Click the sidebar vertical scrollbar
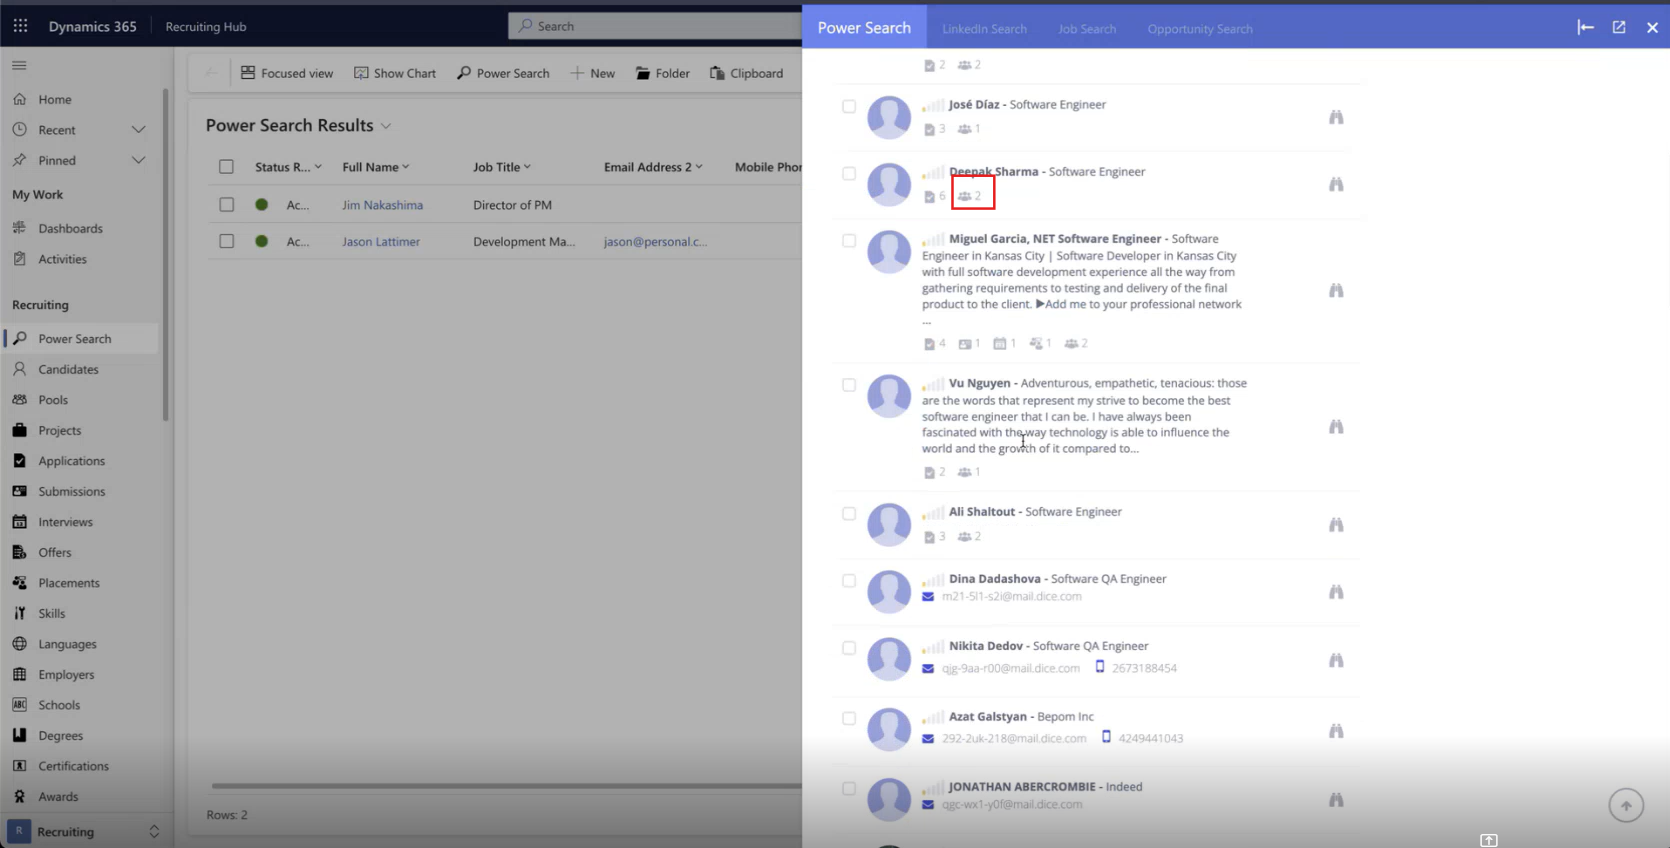This screenshot has height=848, width=1670. click(166, 255)
